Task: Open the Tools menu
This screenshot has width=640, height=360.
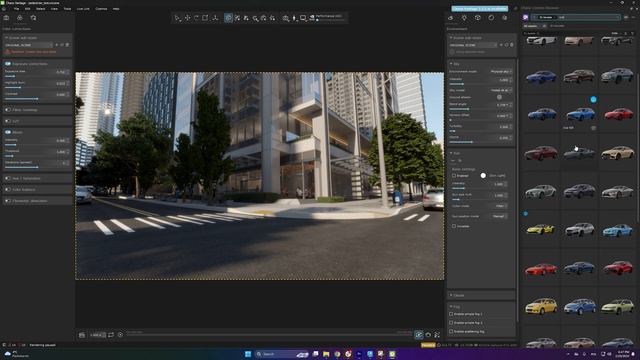Action: pyautogui.click(x=67, y=9)
